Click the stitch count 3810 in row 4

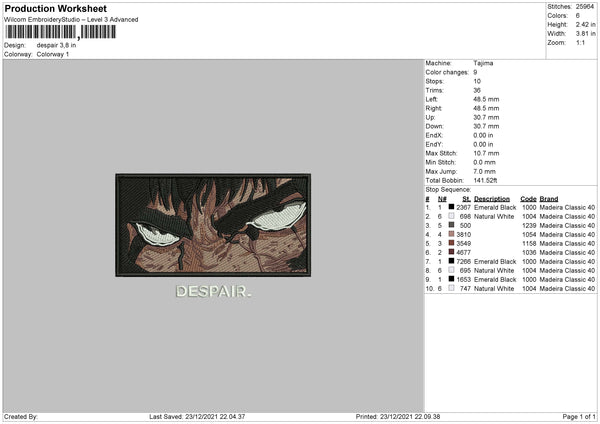[463, 235]
